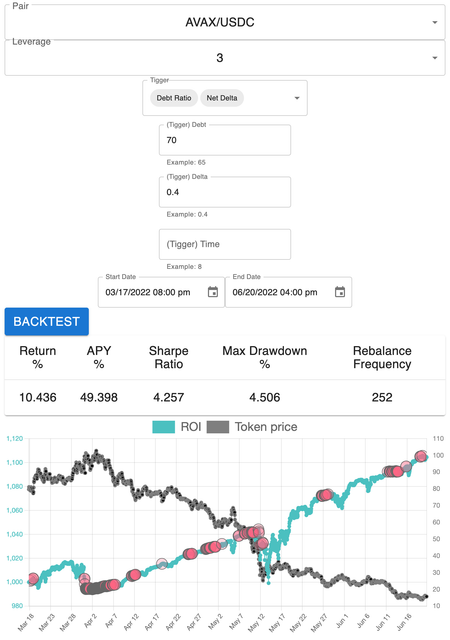
Task: Open the Start Date calendar picker icon
Action: tap(213, 292)
